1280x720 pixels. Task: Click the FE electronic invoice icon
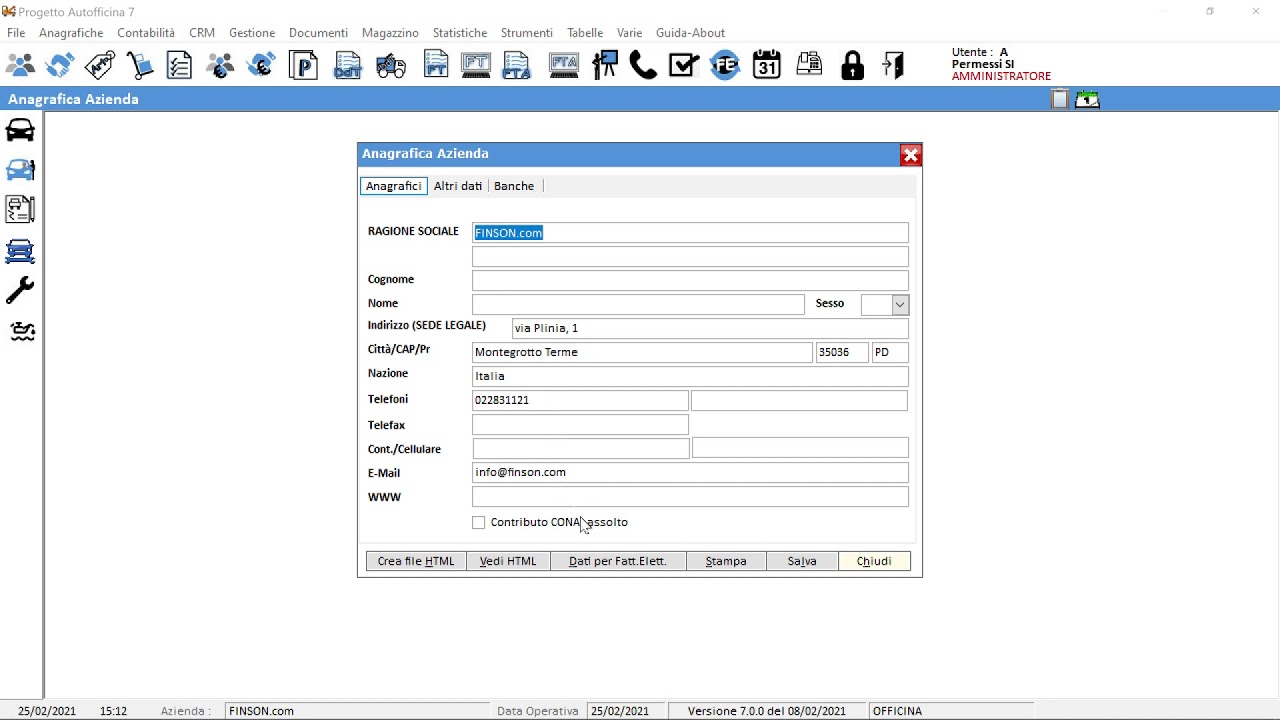click(x=725, y=66)
